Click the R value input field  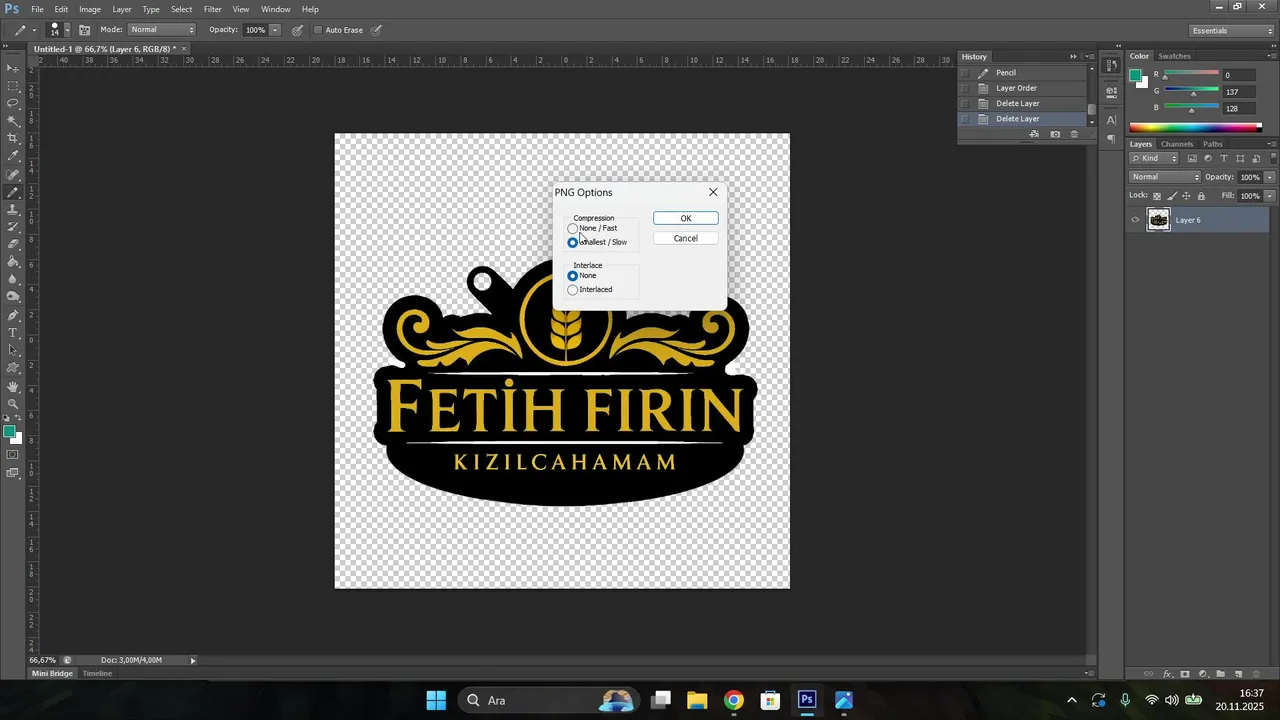tap(1239, 75)
